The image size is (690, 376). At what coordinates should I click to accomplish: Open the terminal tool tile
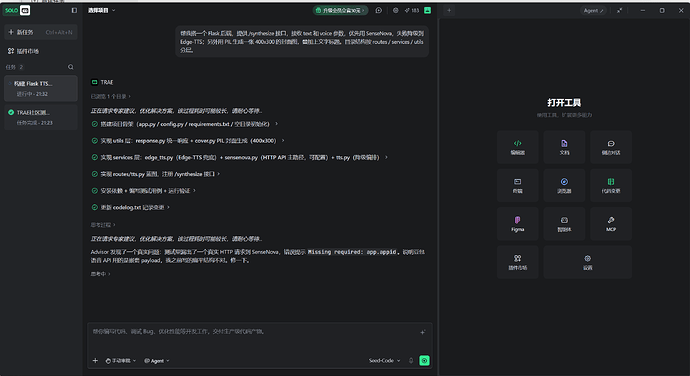coord(518,185)
